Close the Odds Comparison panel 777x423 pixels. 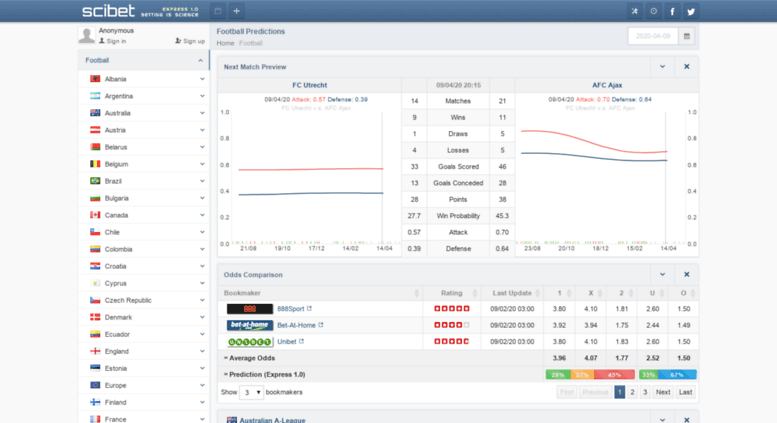[x=687, y=274]
